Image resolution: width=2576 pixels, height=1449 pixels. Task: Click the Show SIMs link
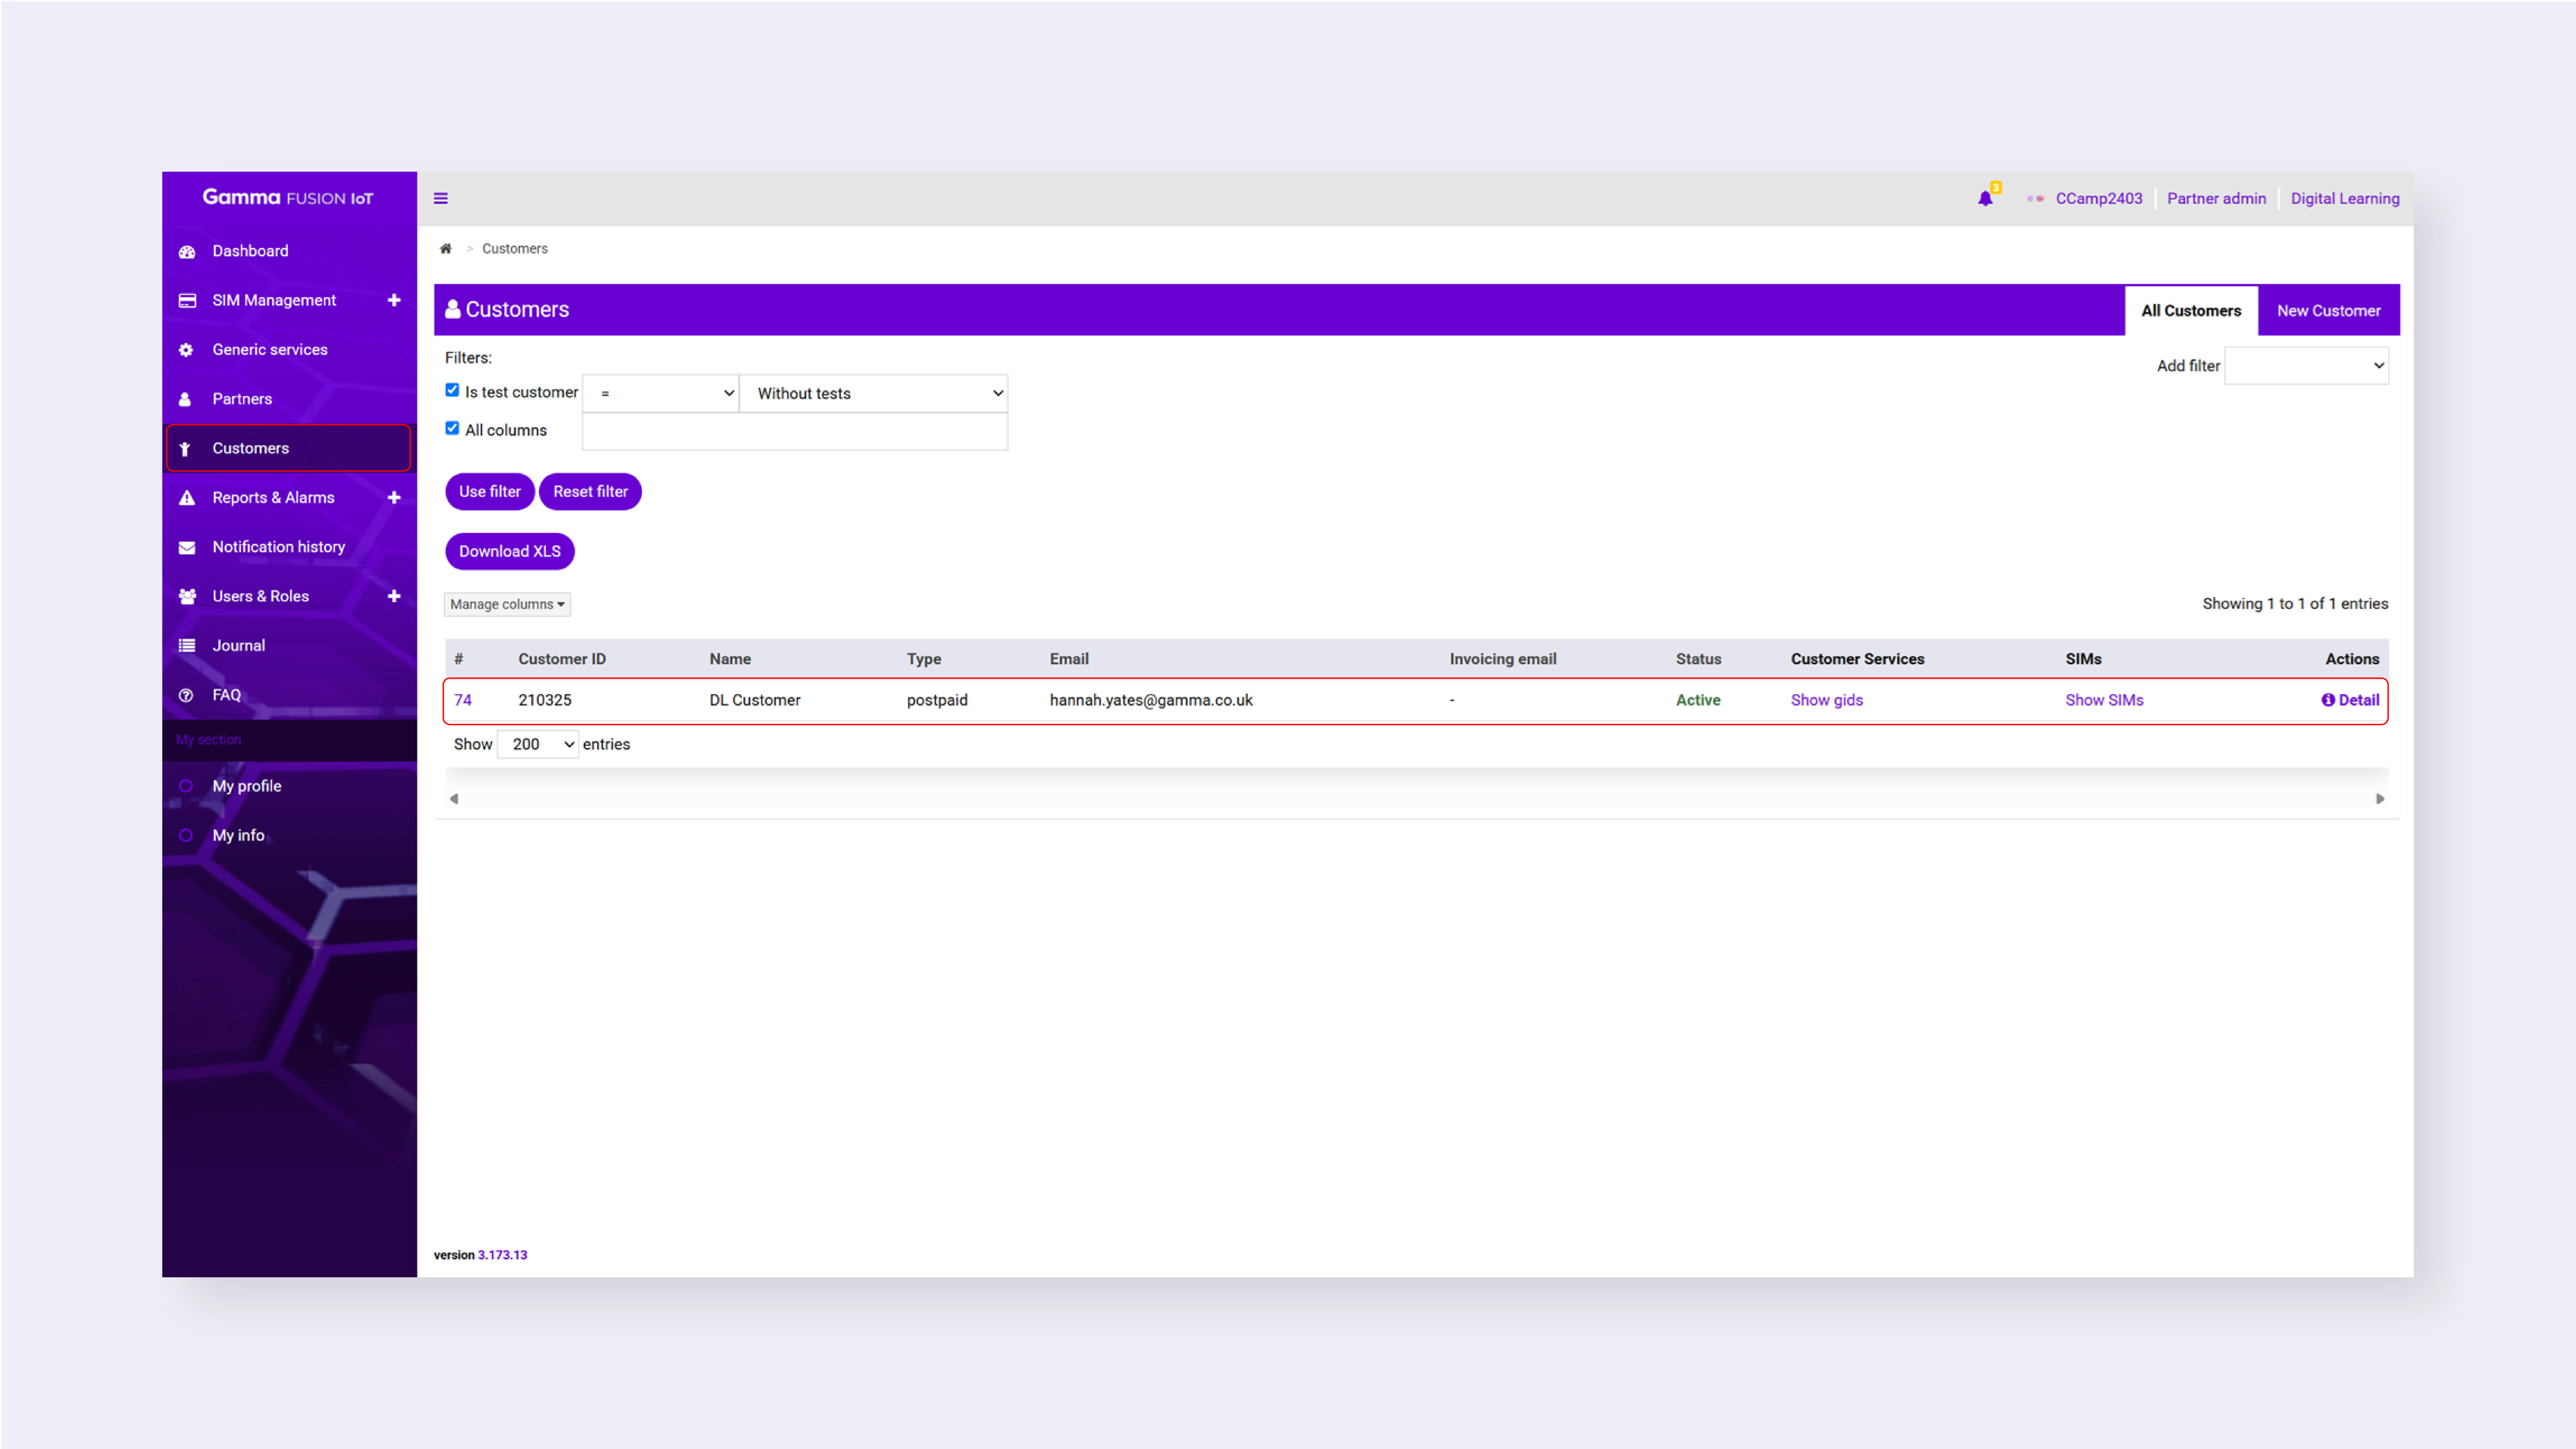[x=2104, y=700]
